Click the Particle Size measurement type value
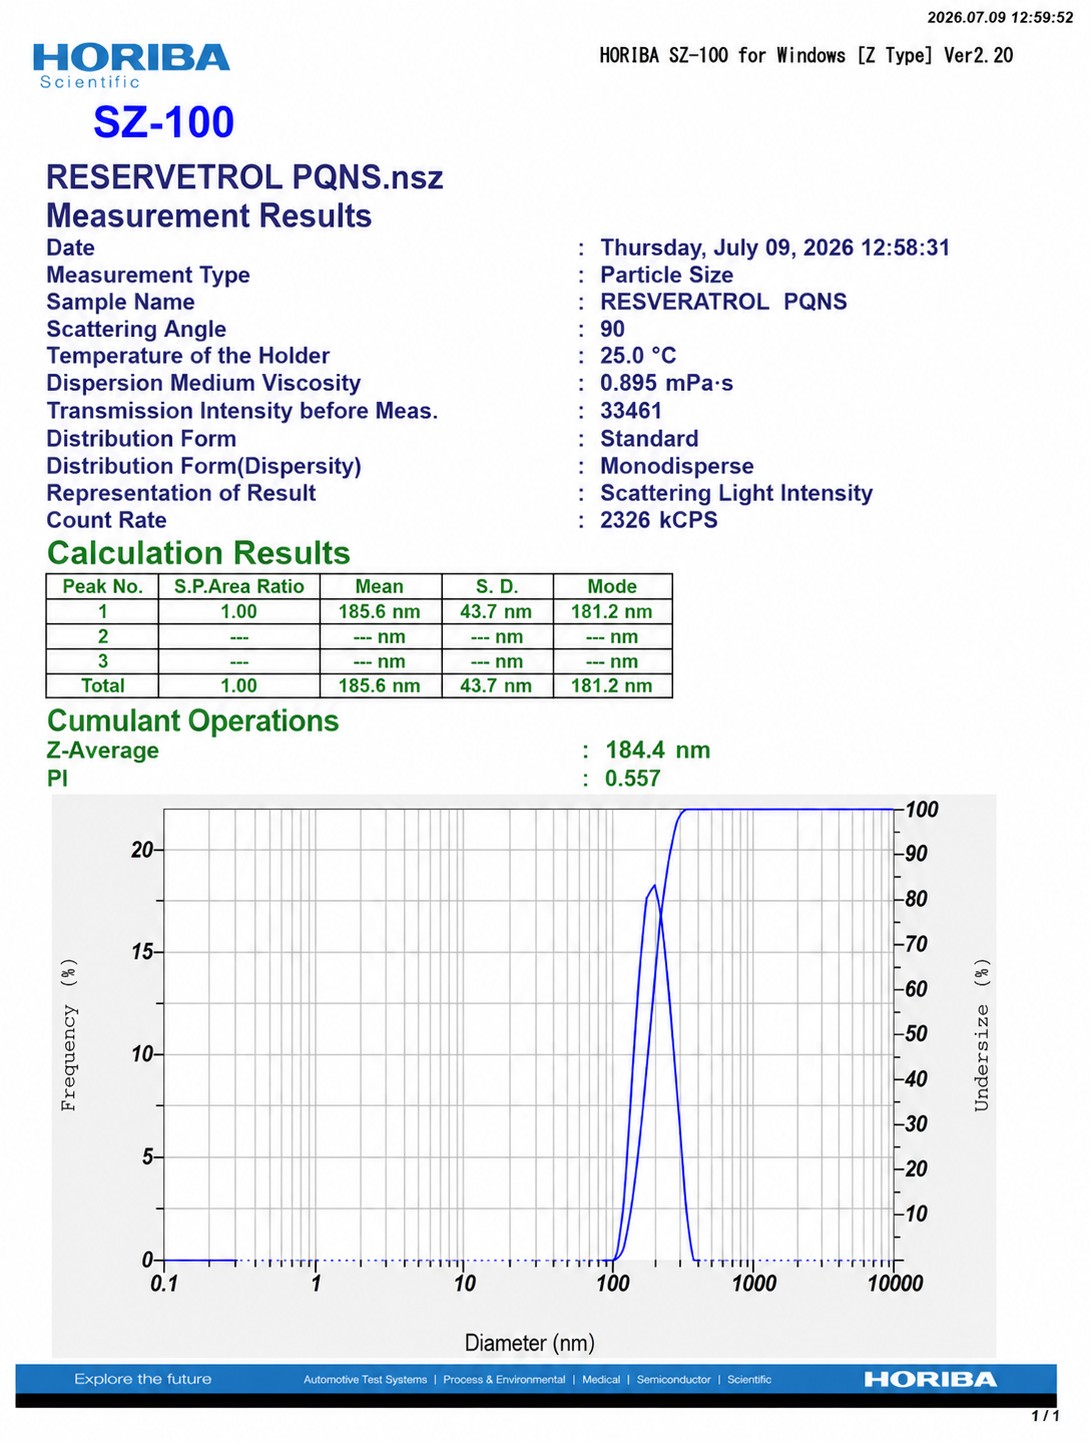This screenshot has width=1090, height=1443. 666,275
